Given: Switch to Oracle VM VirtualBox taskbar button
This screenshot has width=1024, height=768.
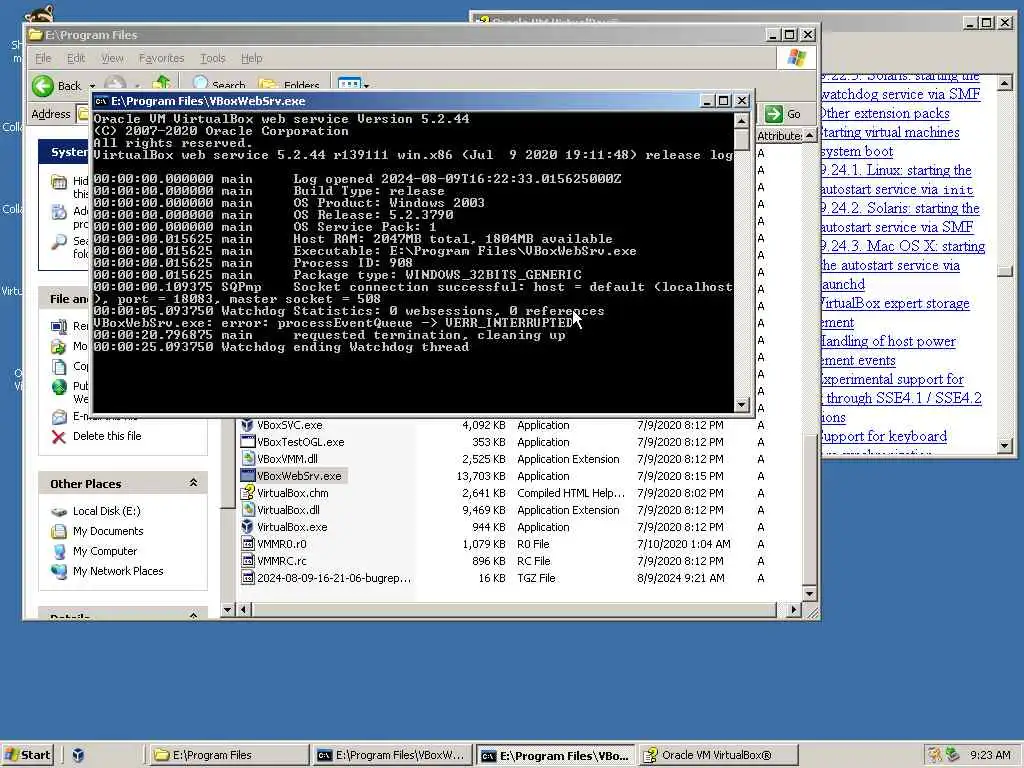Looking at the screenshot, I should pyautogui.click(x=718, y=755).
